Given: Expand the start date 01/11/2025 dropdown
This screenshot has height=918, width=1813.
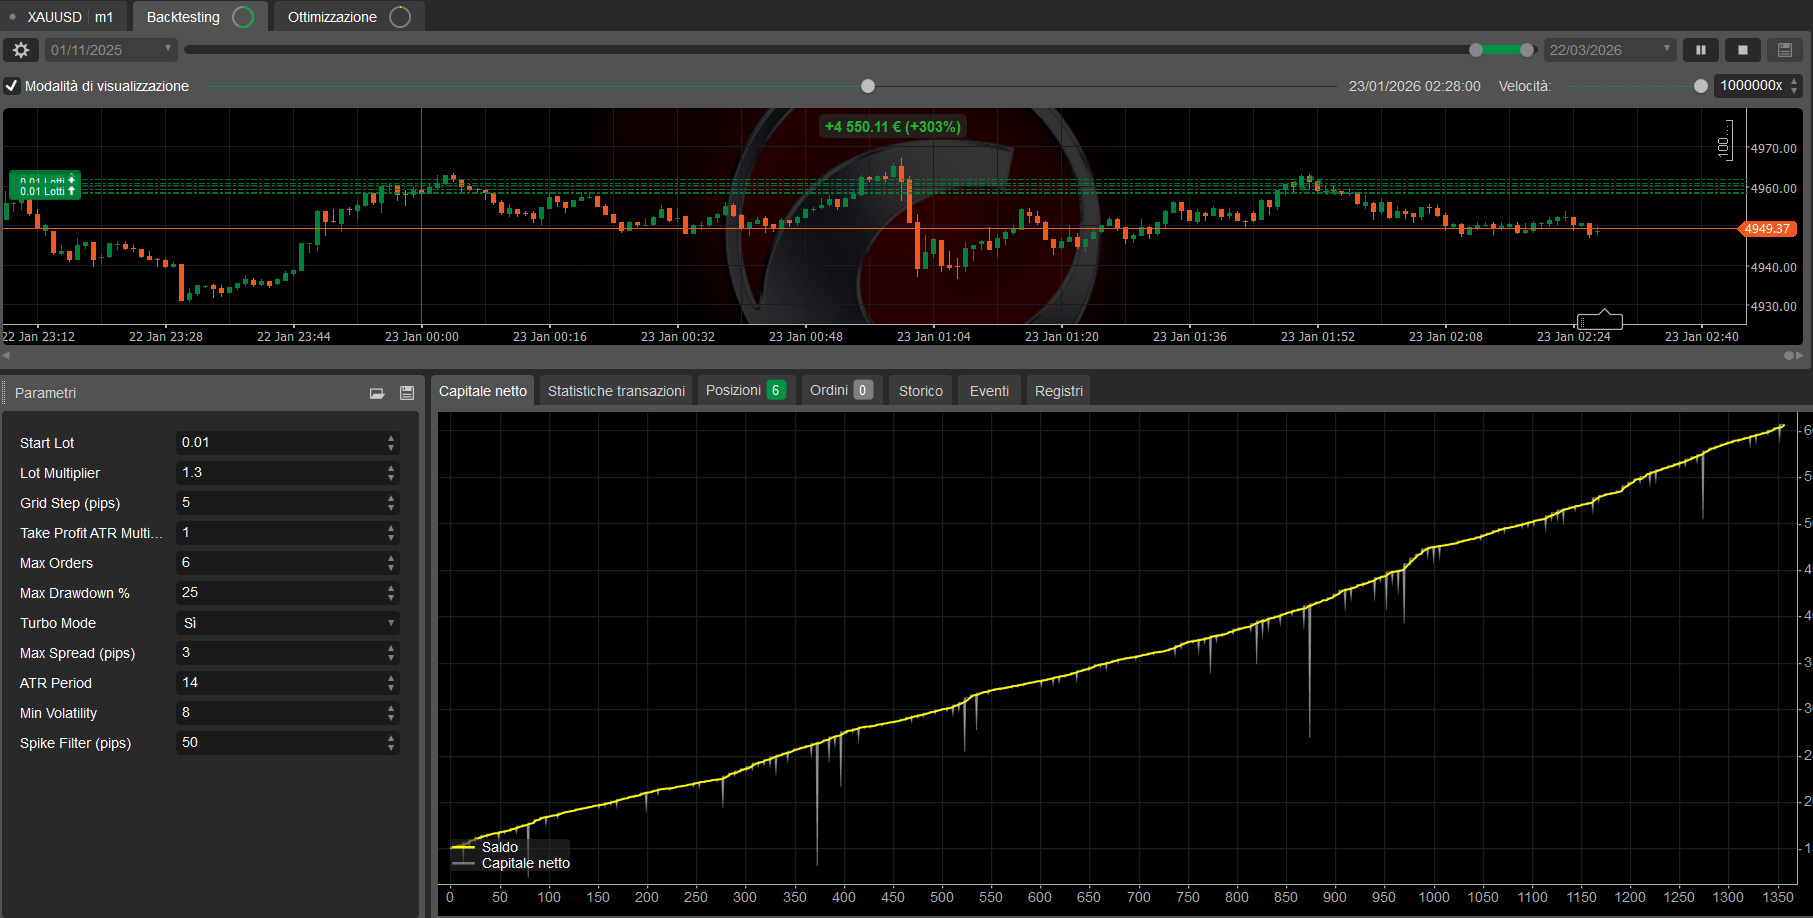Looking at the screenshot, I should [x=168, y=49].
